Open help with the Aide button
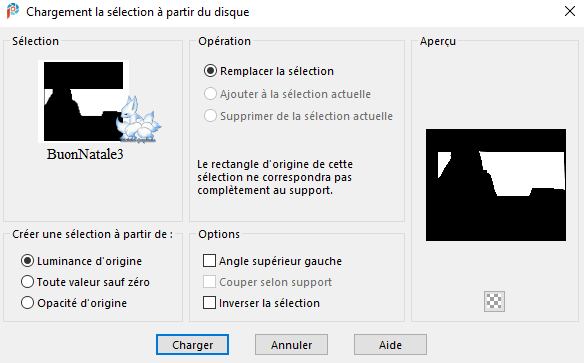Viewport: 584px width, 363px height. pyautogui.click(x=390, y=345)
